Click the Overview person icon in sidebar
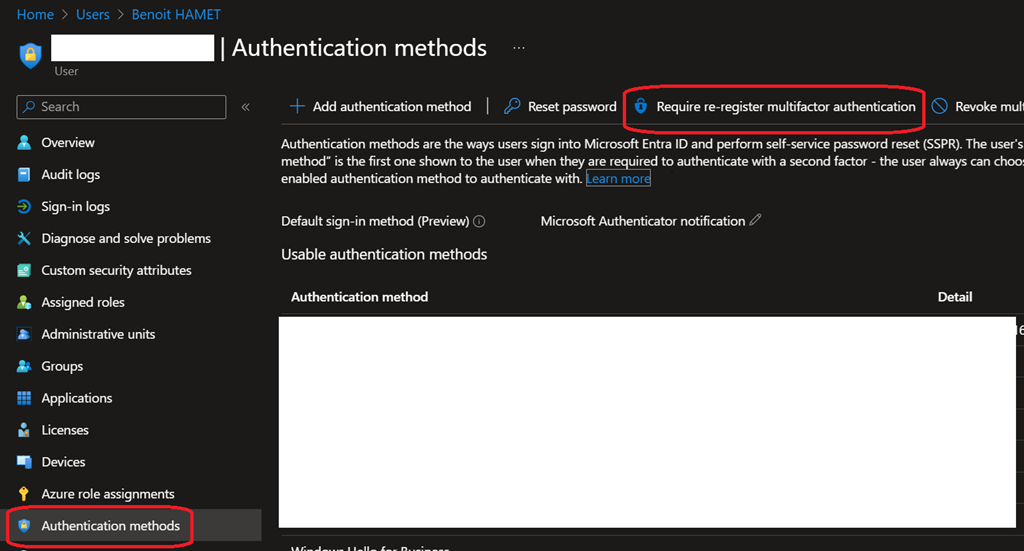 click(25, 143)
